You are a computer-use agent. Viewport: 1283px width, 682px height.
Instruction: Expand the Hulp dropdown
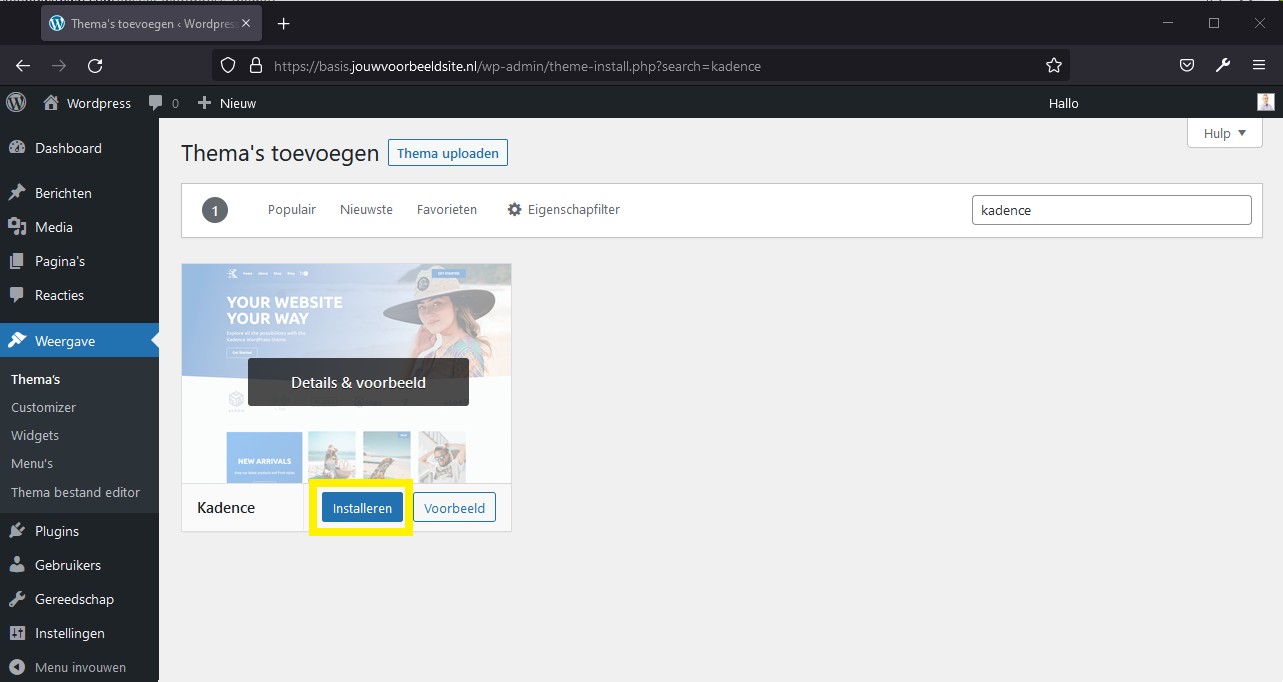point(1224,132)
